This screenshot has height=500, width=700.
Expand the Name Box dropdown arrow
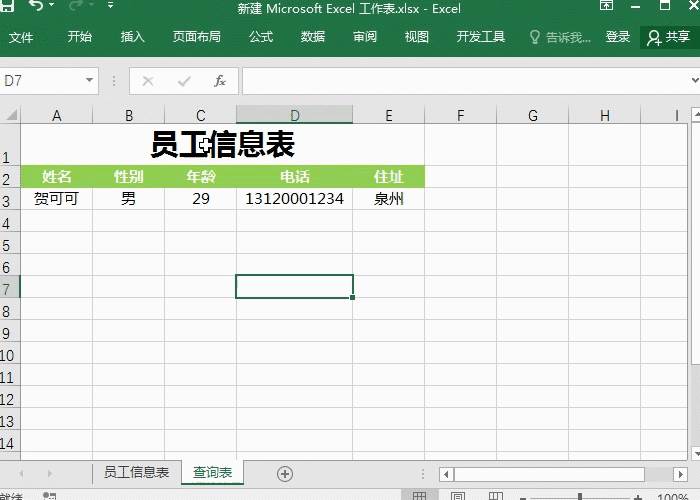click(90, 80)
